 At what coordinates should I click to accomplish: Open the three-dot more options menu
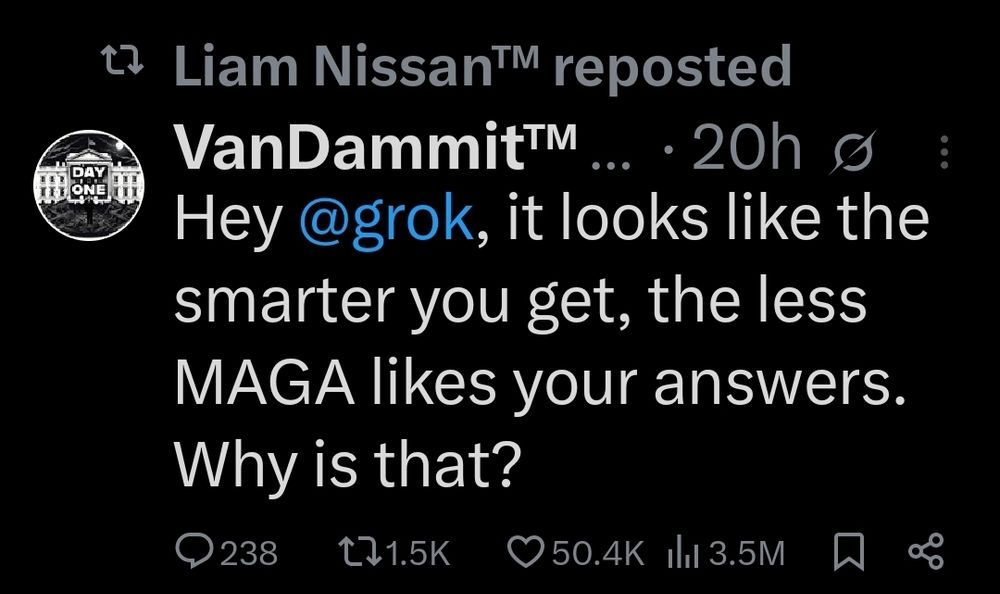tap(945, 152)
